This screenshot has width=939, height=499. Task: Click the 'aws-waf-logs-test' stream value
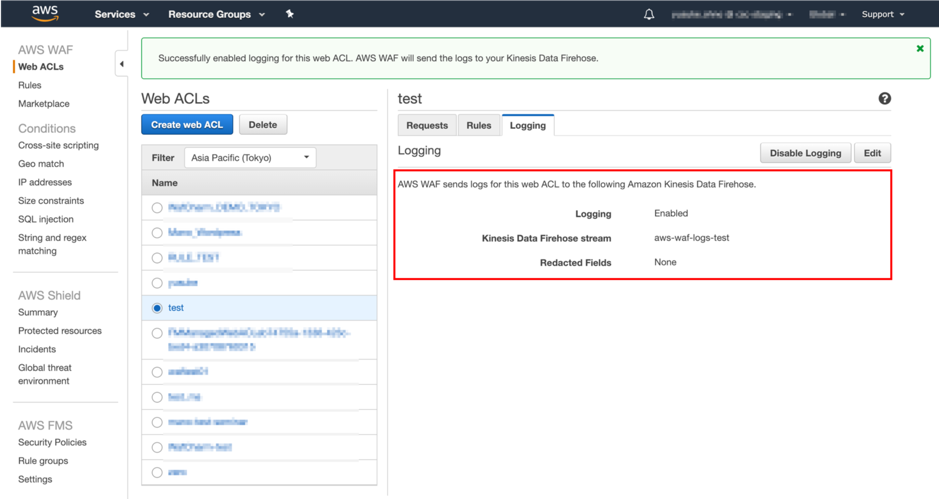(x=692, y=238)
